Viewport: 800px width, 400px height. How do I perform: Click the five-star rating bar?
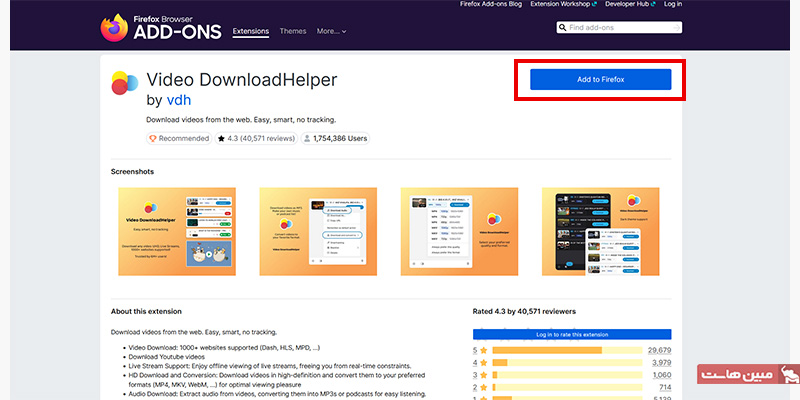coord(567,351)
